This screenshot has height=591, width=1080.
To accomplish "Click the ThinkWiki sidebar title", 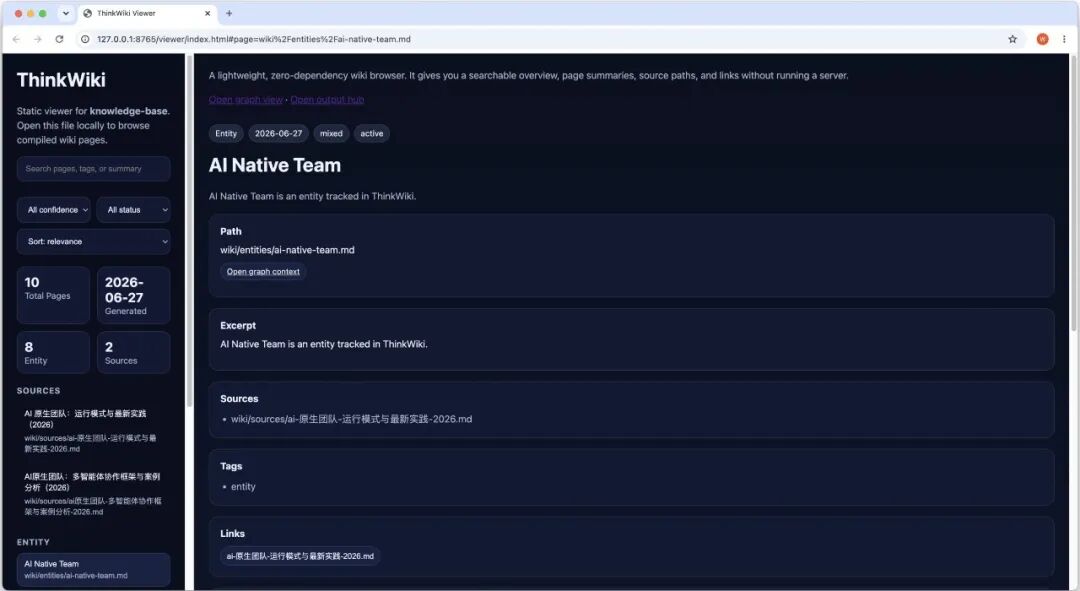I will coord(61,80).
